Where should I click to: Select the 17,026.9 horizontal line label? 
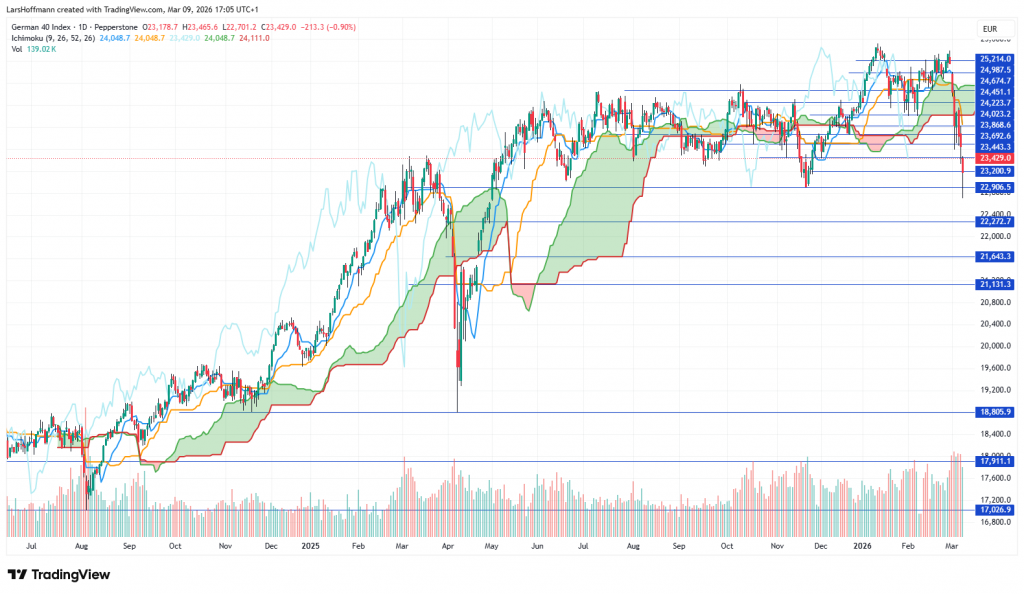[996, 510]
